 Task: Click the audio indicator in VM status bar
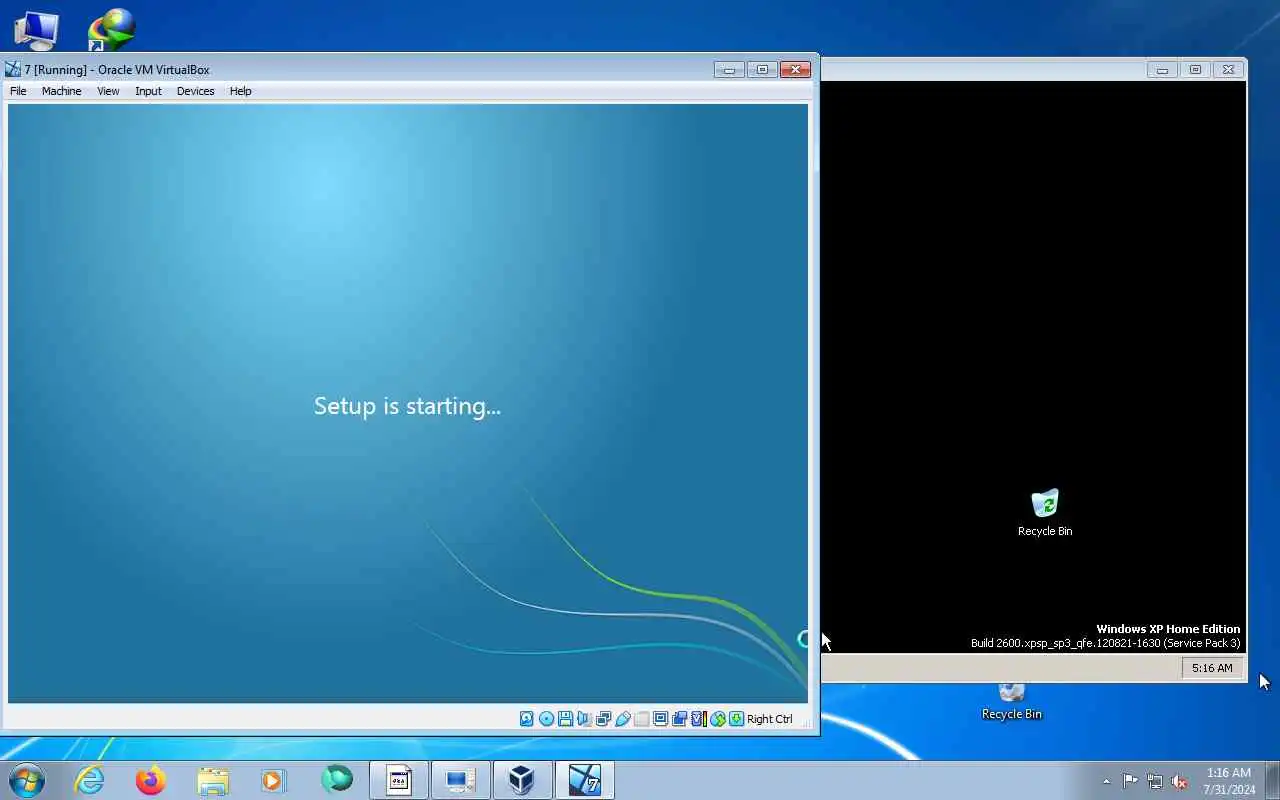coord(584,719)
